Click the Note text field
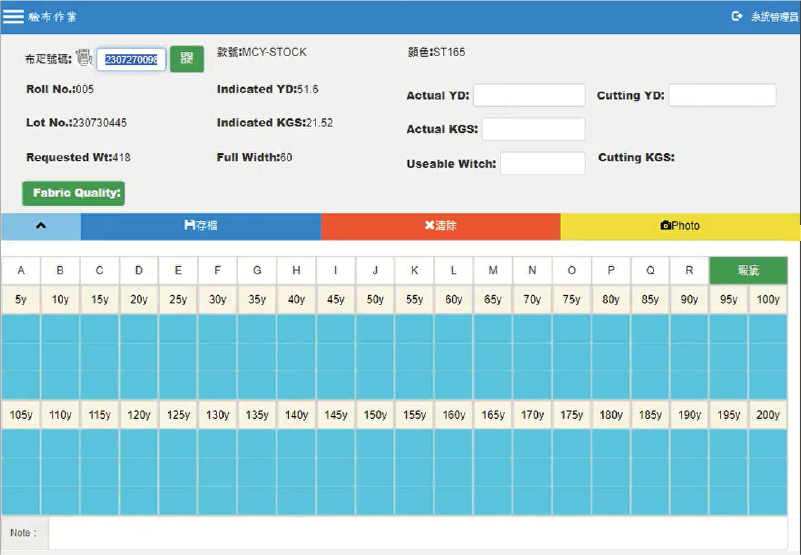This screenshot has width=801, height=555. [x=418, y=533]
